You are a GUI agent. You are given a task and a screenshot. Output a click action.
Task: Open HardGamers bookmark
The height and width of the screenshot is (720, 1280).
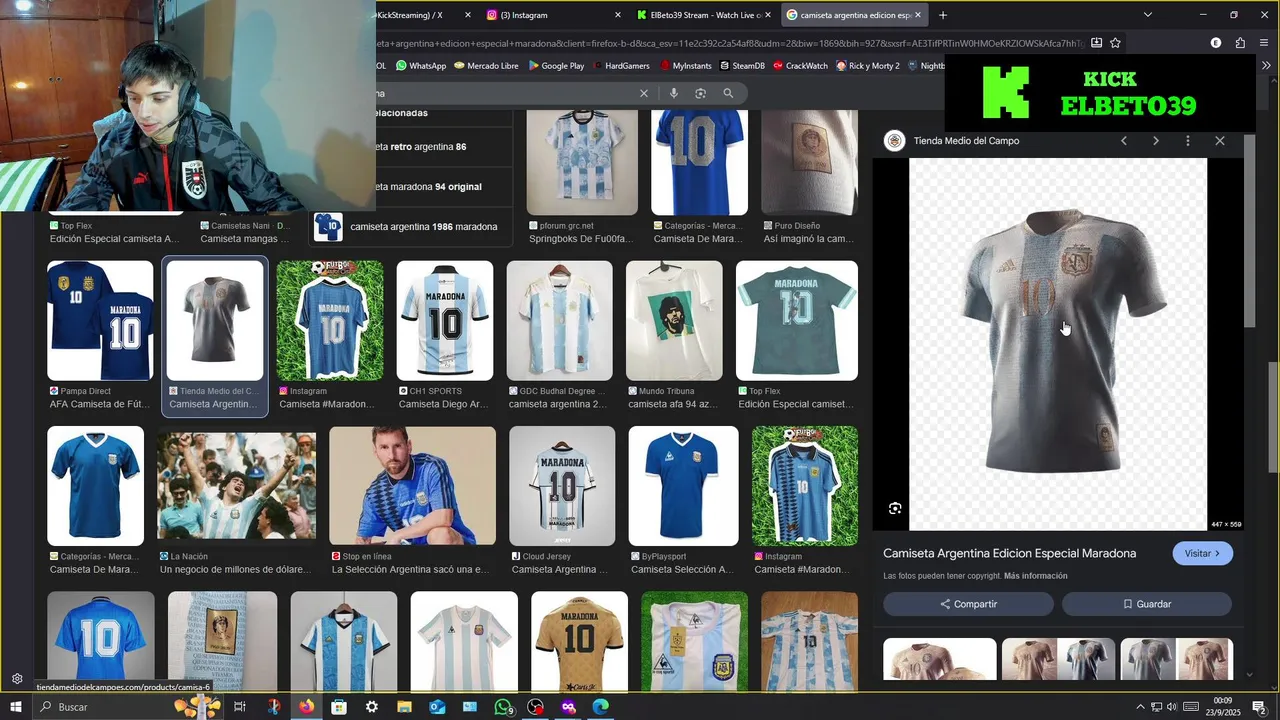(x=621, y=66)
